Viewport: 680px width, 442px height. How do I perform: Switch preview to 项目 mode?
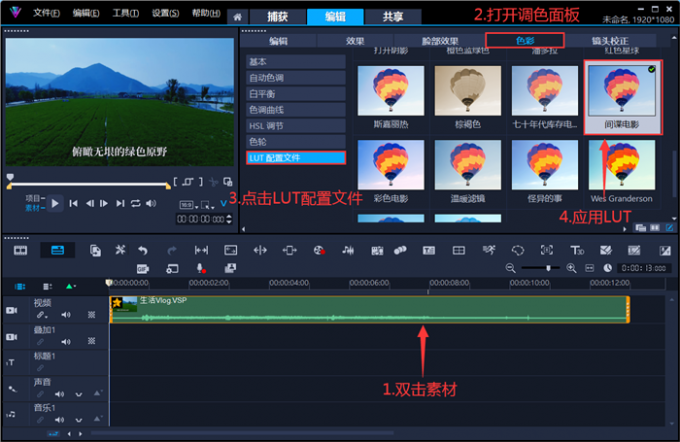[x=34, y=198]
